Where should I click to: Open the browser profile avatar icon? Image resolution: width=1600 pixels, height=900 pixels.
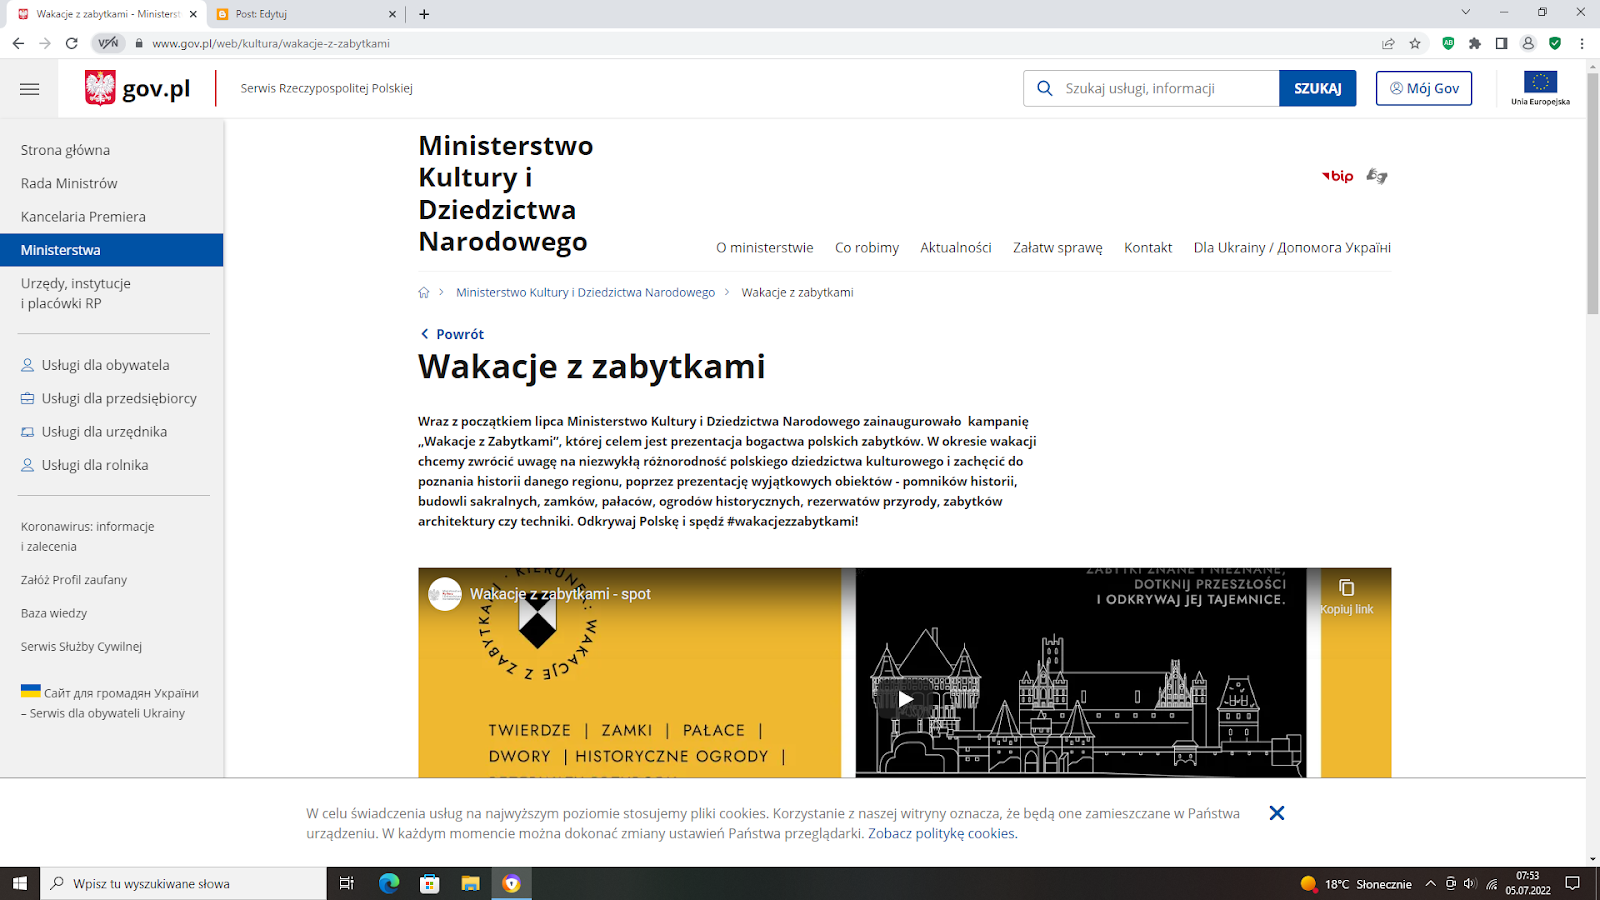1528,43
